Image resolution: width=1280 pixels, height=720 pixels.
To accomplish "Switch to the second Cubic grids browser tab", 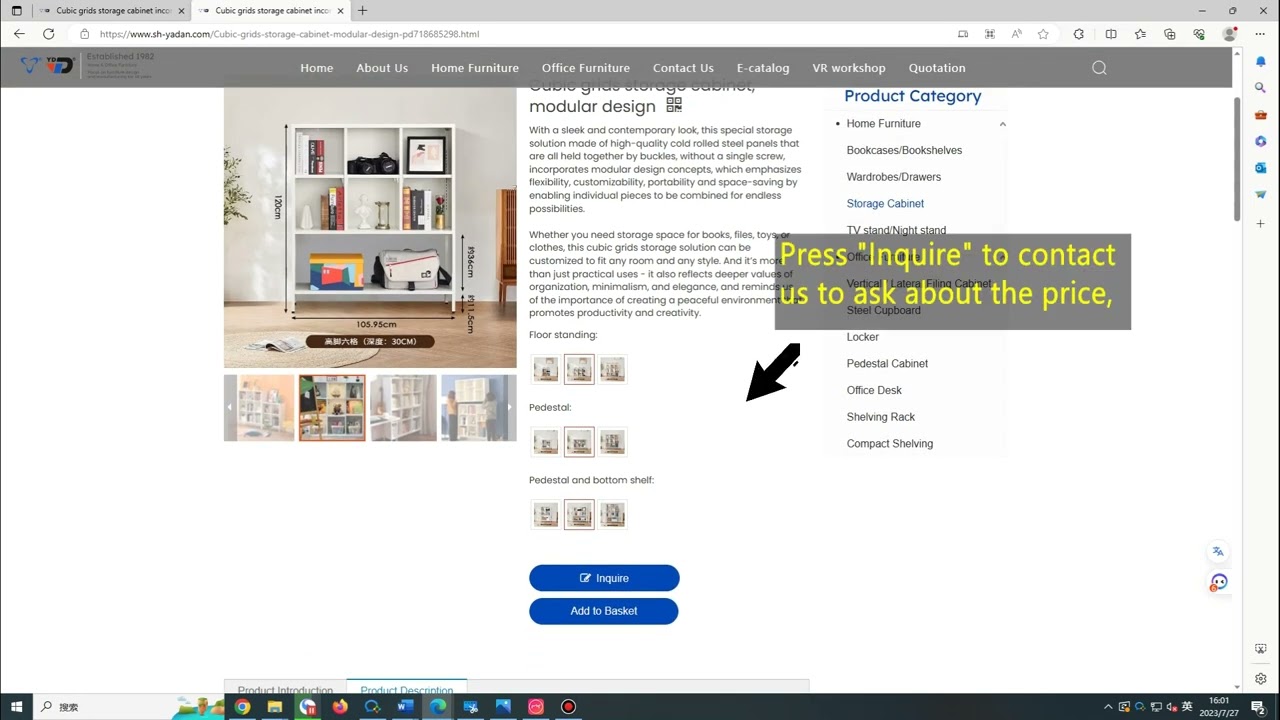I will [x=270, y=11].
